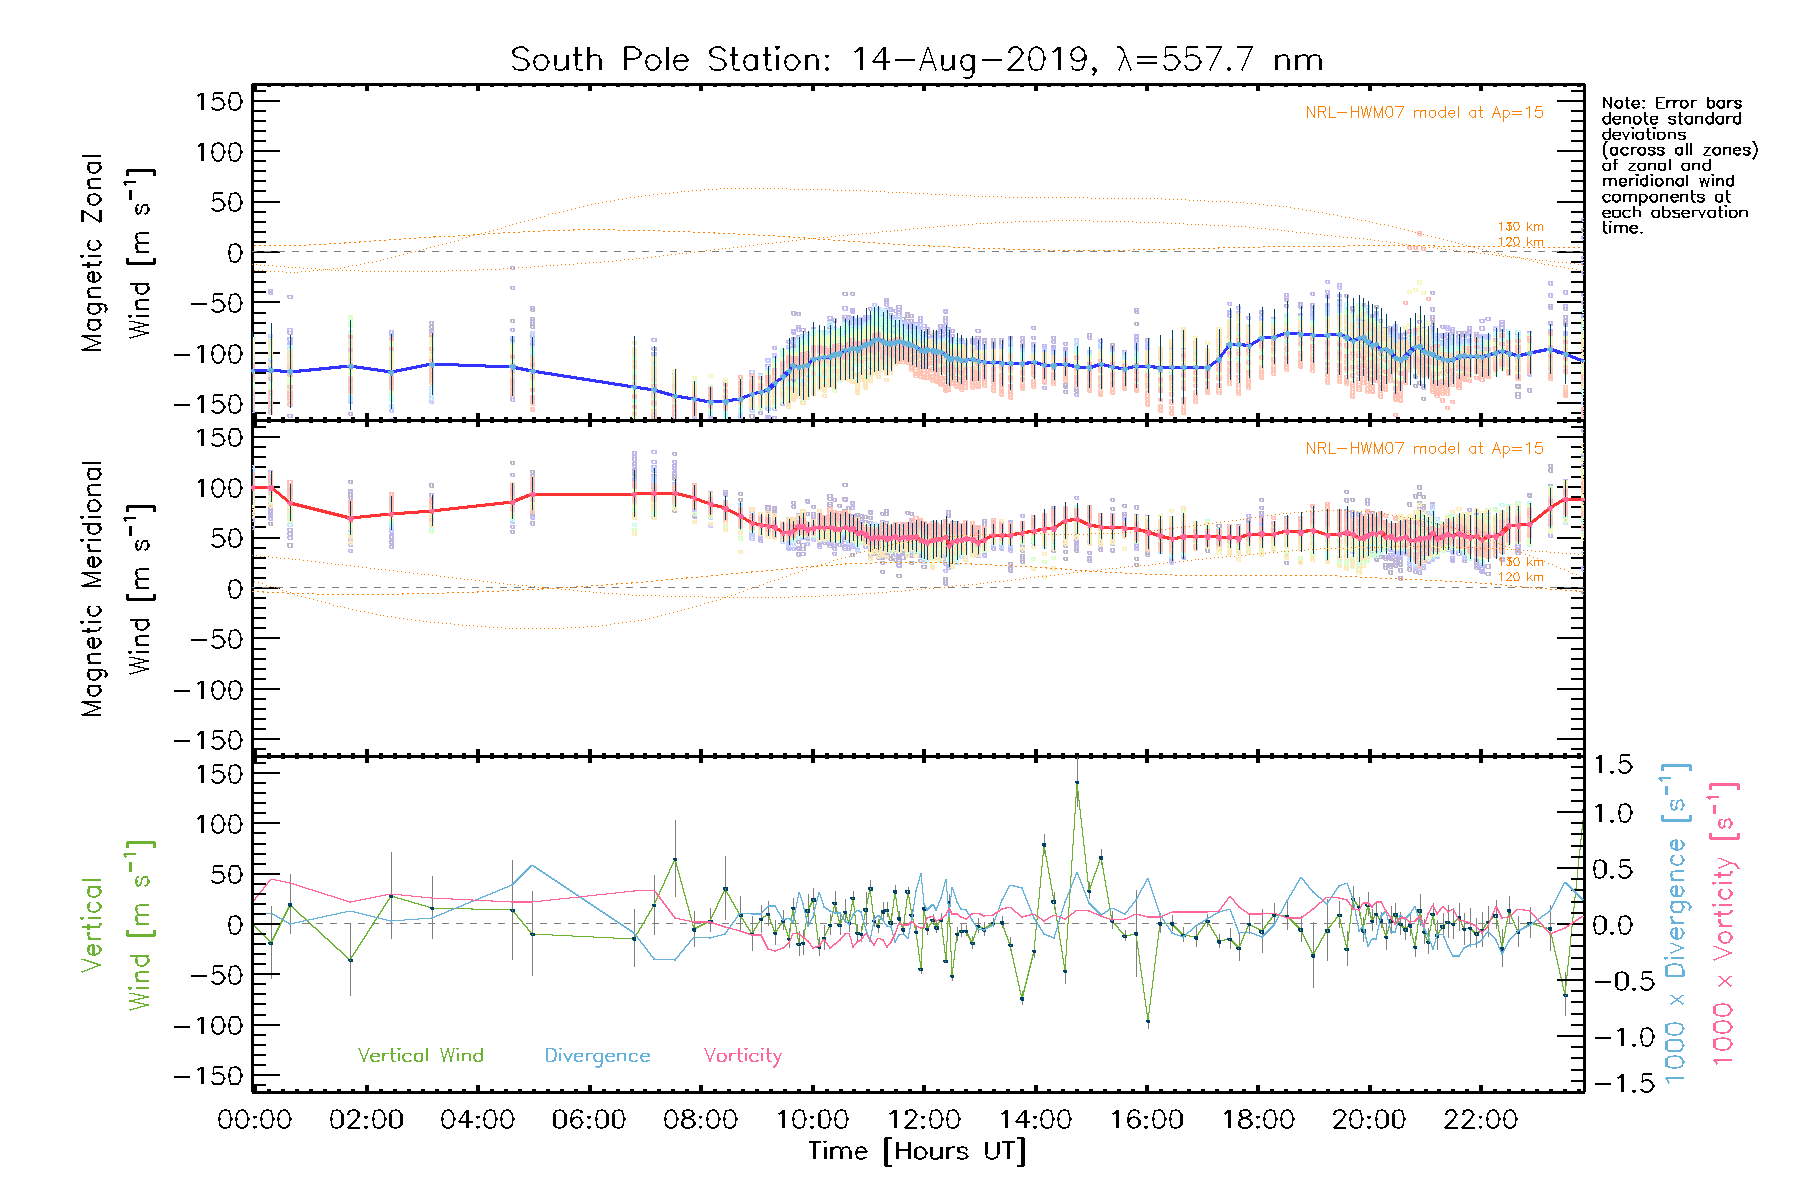Click the 00:00 time tick label
1800x1200 pixels.
tap(255, 1120)
